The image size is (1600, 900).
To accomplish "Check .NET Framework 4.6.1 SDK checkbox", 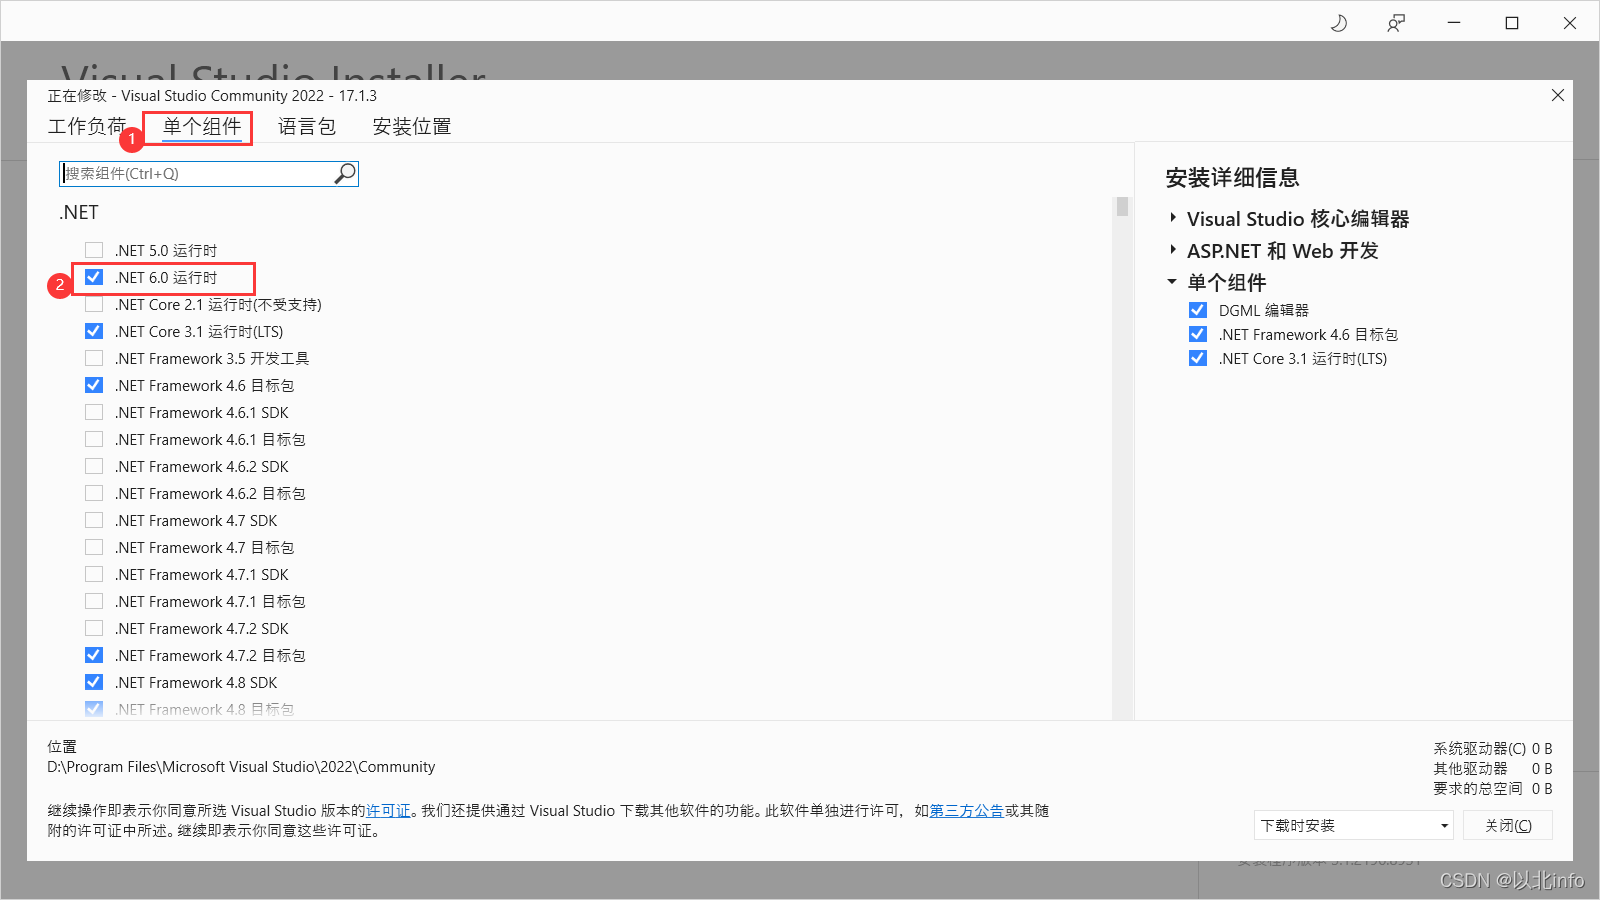I will click(x=94, y=412).
